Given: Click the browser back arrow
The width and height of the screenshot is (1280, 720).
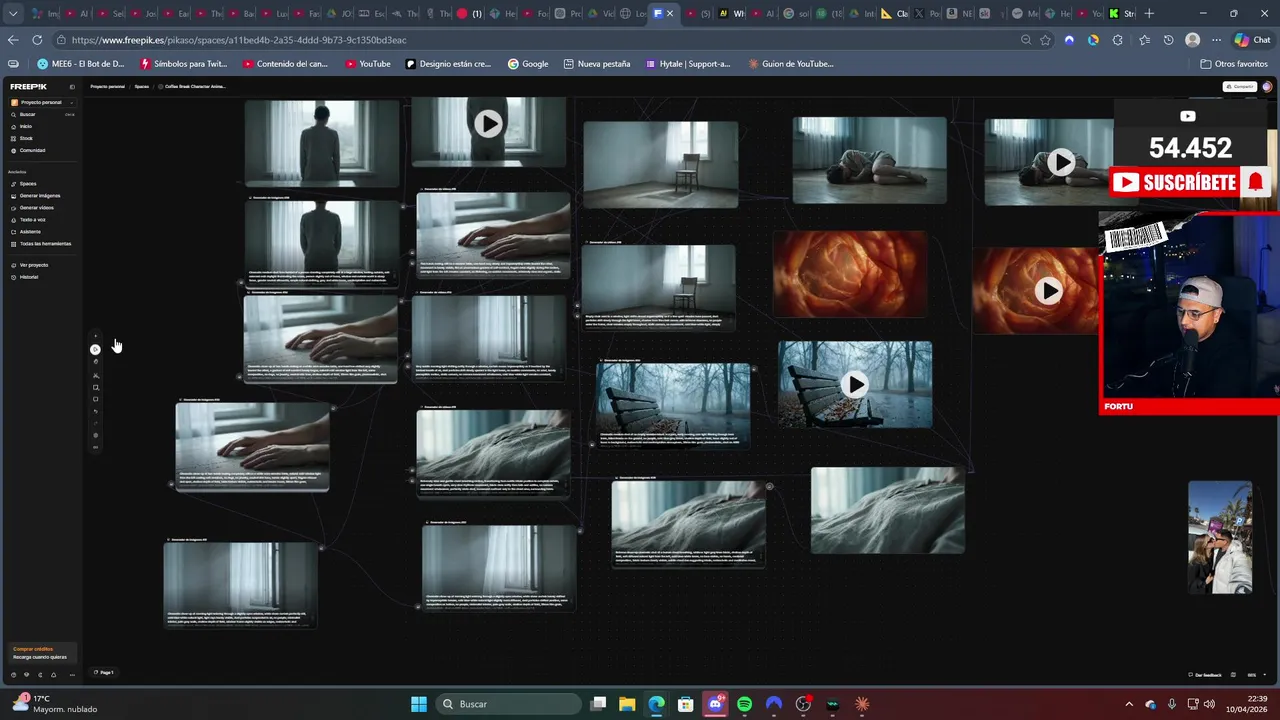Looking at the screenshot, I should 13,40.
